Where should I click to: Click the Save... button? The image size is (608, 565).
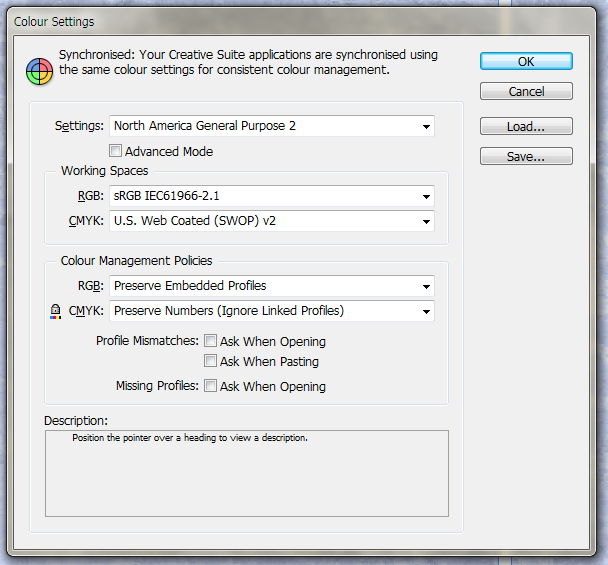(526, 156)
